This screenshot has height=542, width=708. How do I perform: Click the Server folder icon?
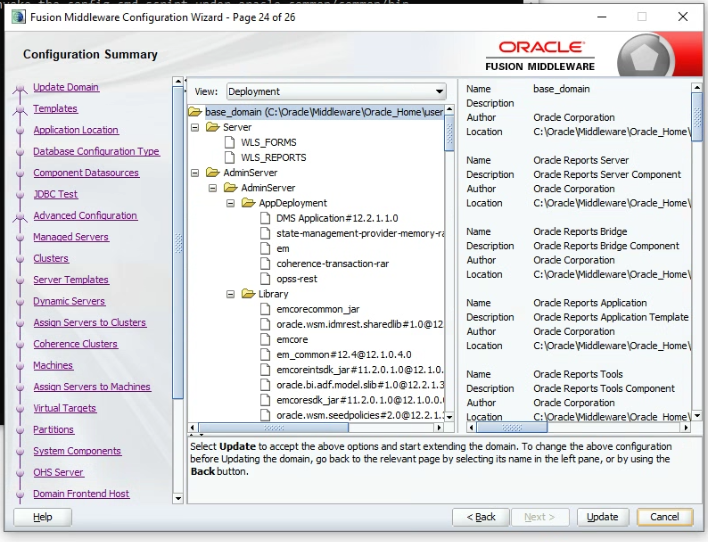(x=213, y=127)
